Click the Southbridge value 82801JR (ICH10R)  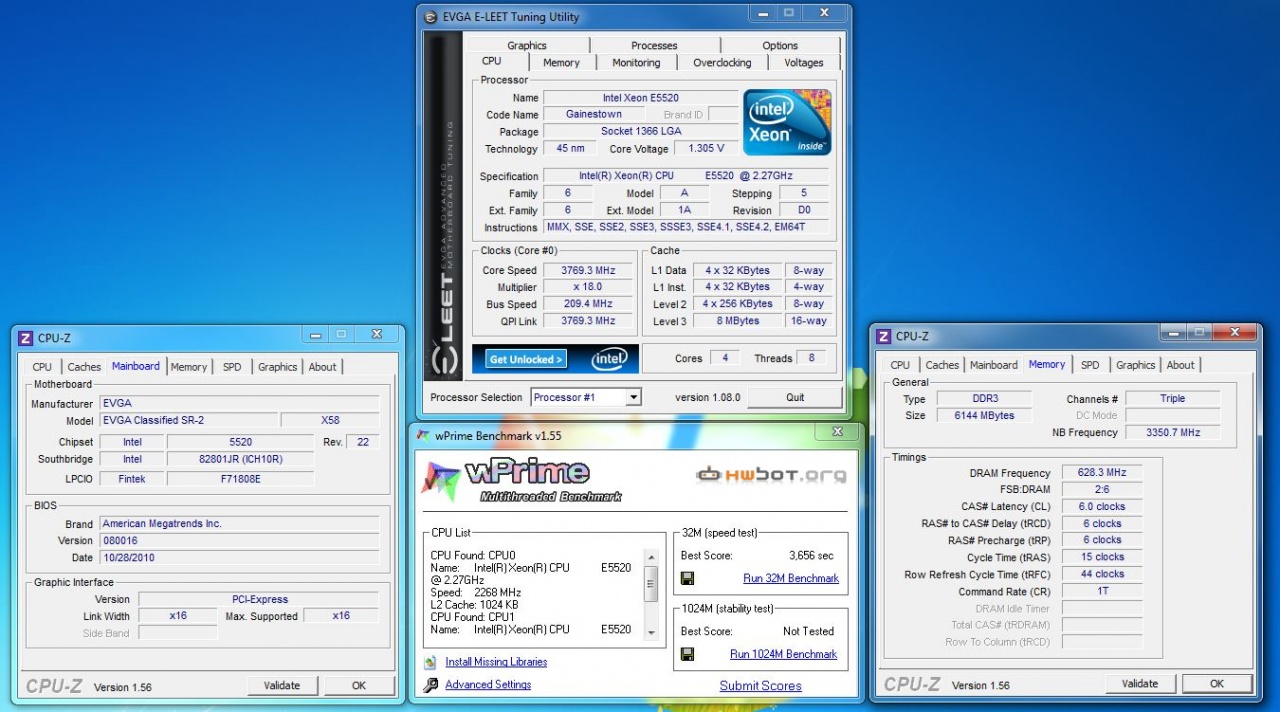[240, 459]
